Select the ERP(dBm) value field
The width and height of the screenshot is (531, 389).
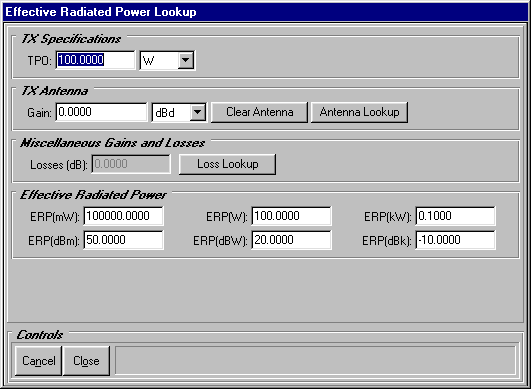(x=124, y=240)
